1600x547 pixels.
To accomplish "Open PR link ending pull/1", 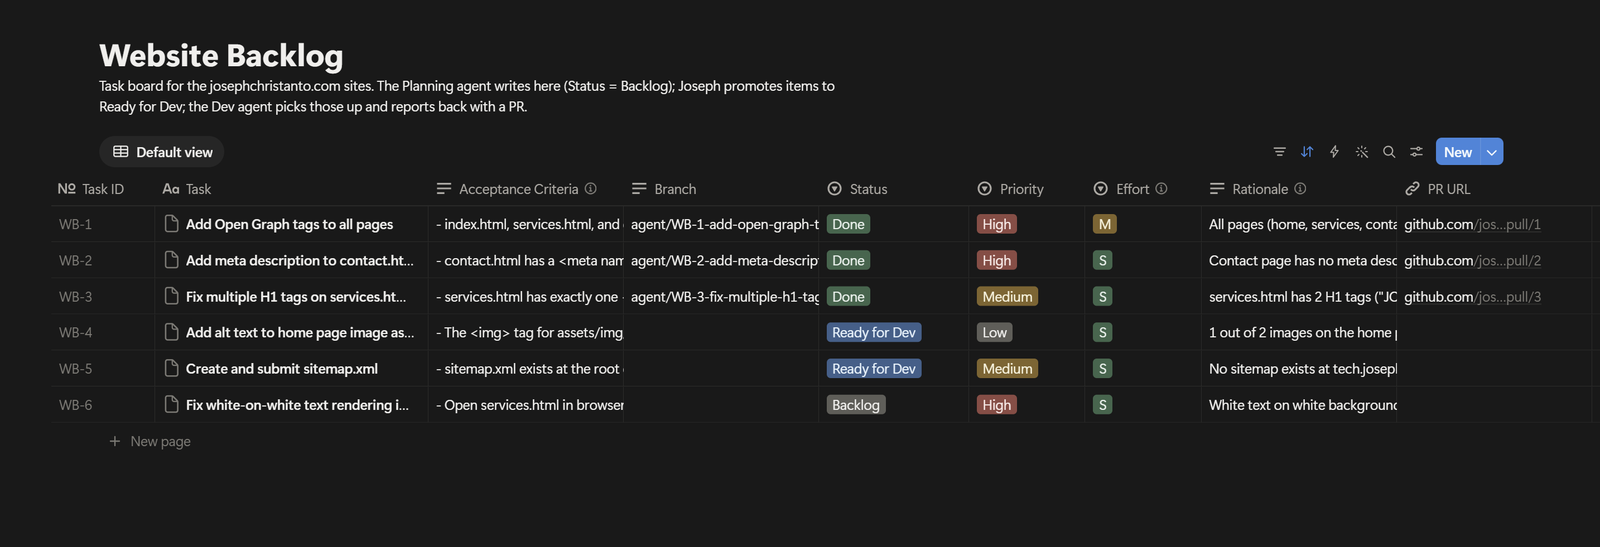I will point(1472,224).
